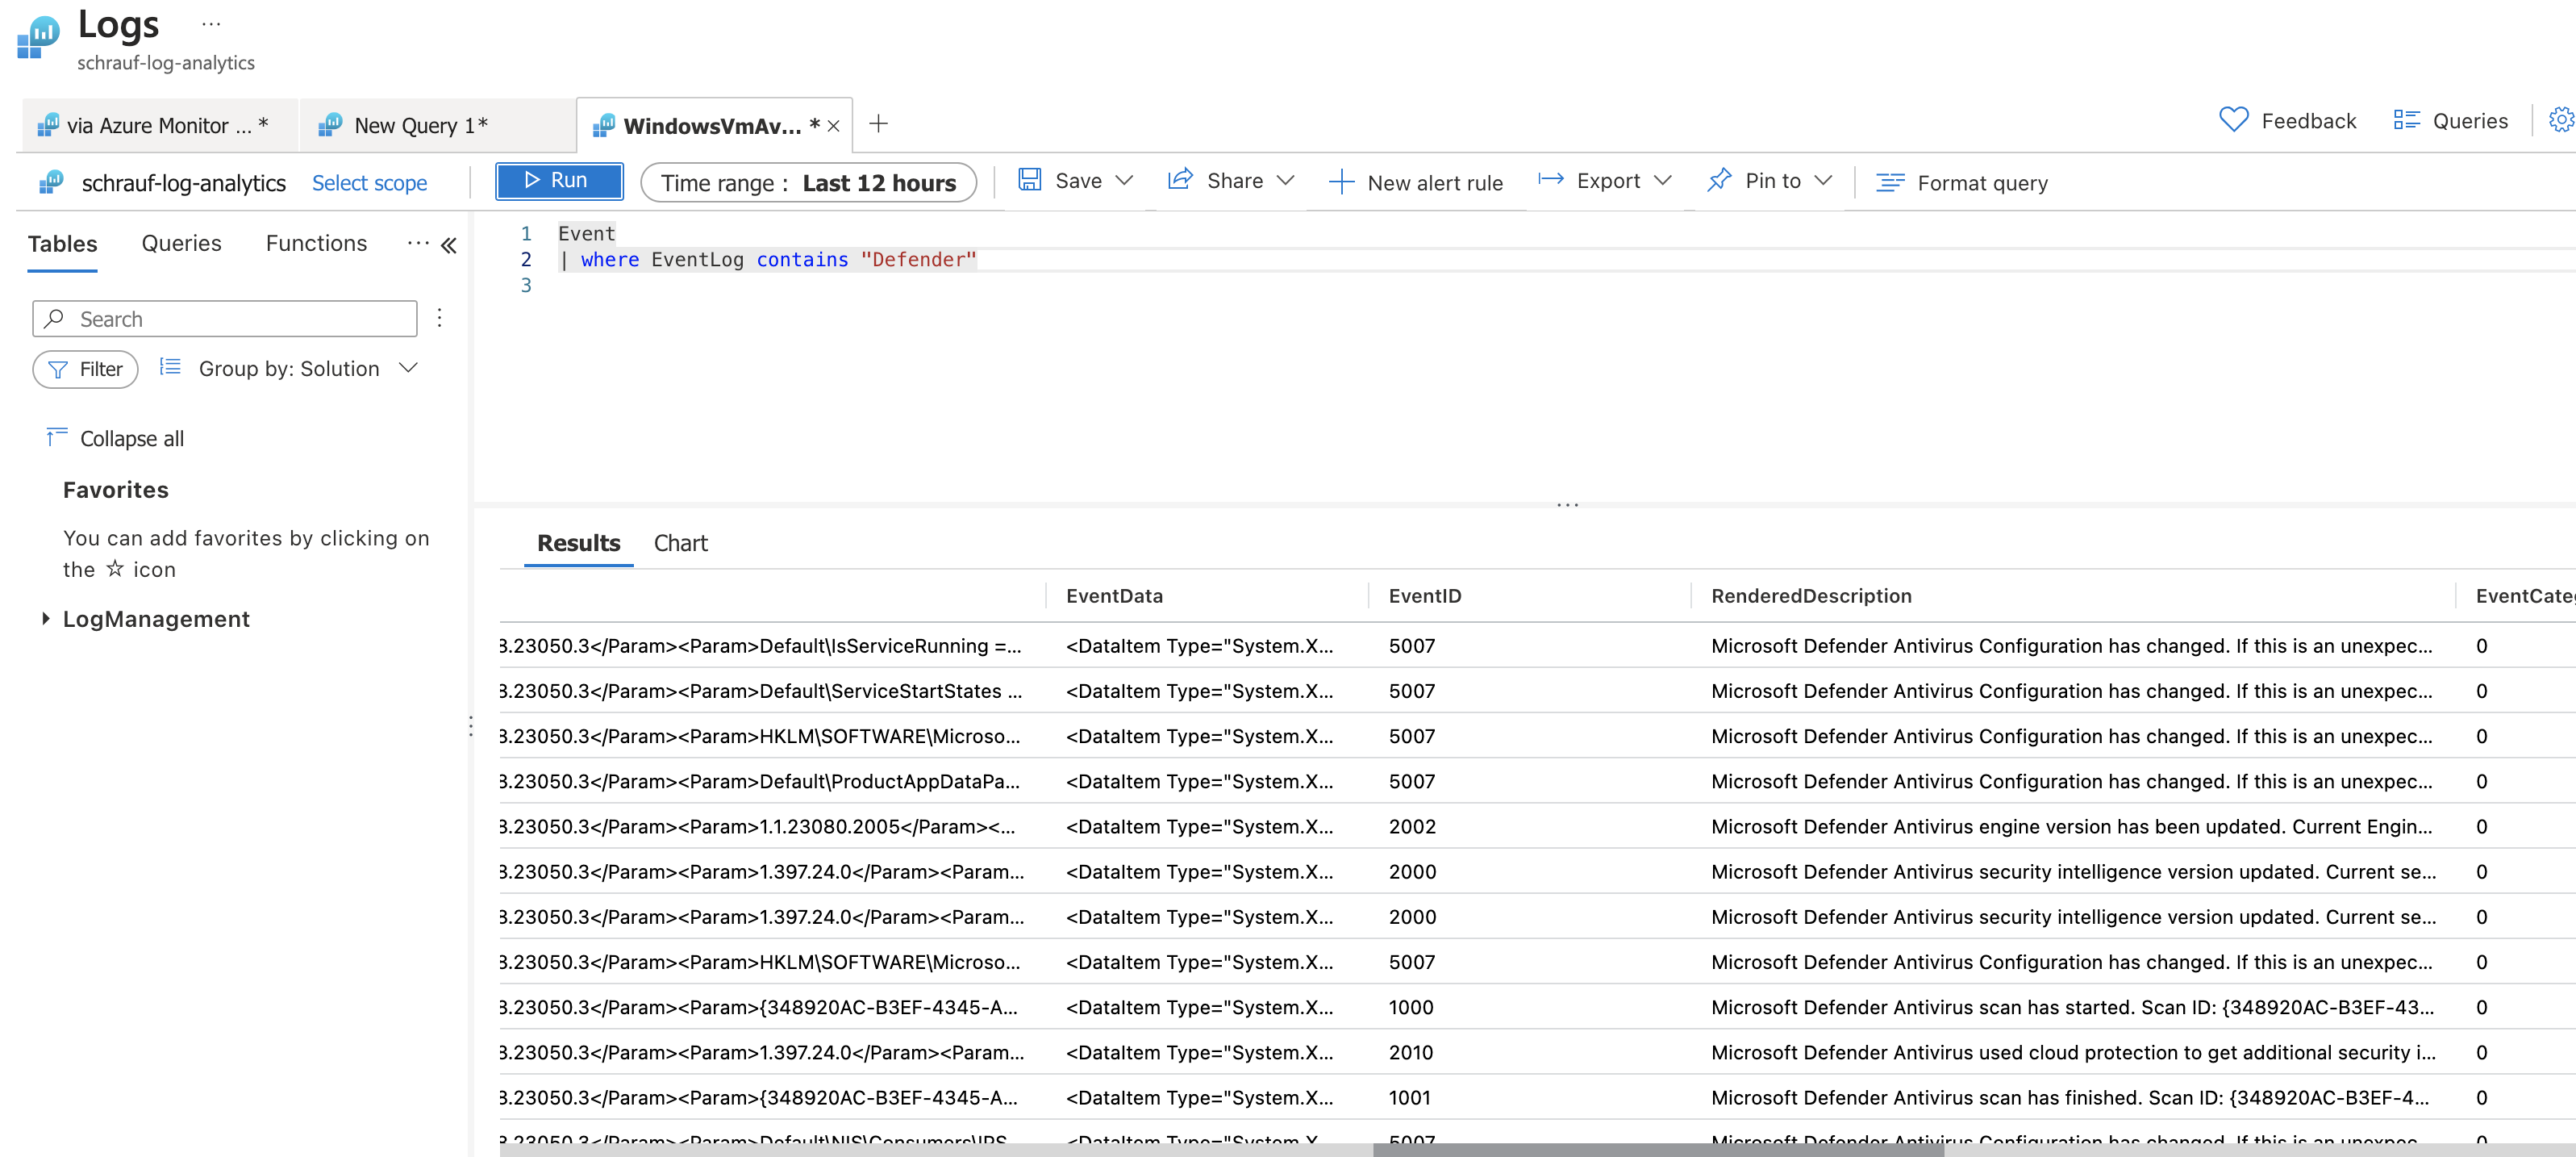Click the Format query icon
The height and width of the screenshot is (1157, 2576).
point(1889,182)
